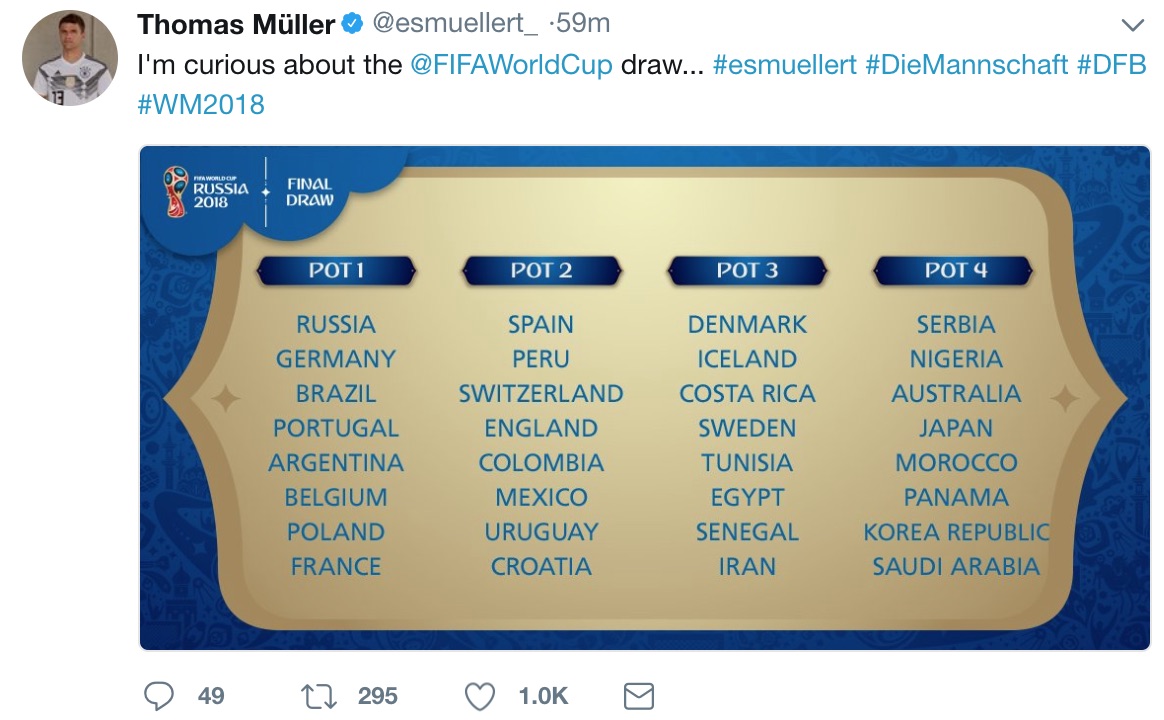Click the reply speech bubble icon
The width and height of the screenshot is (1164, 720).
pyautogui.click(x=158, y=696)
